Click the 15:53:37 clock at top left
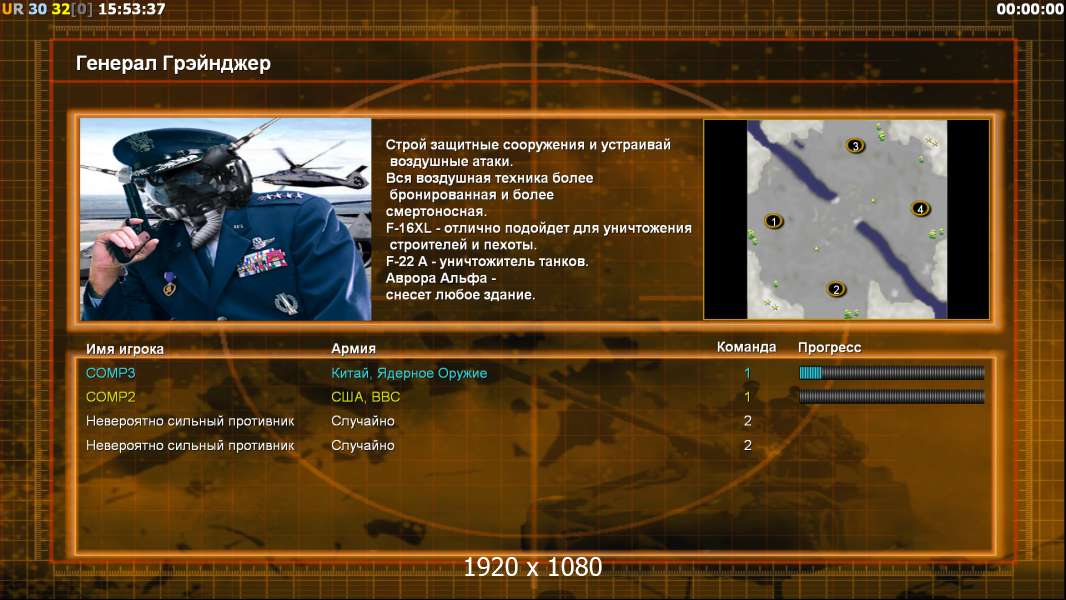The width and height of the screenshot is (1066, 600). [131, 9]
